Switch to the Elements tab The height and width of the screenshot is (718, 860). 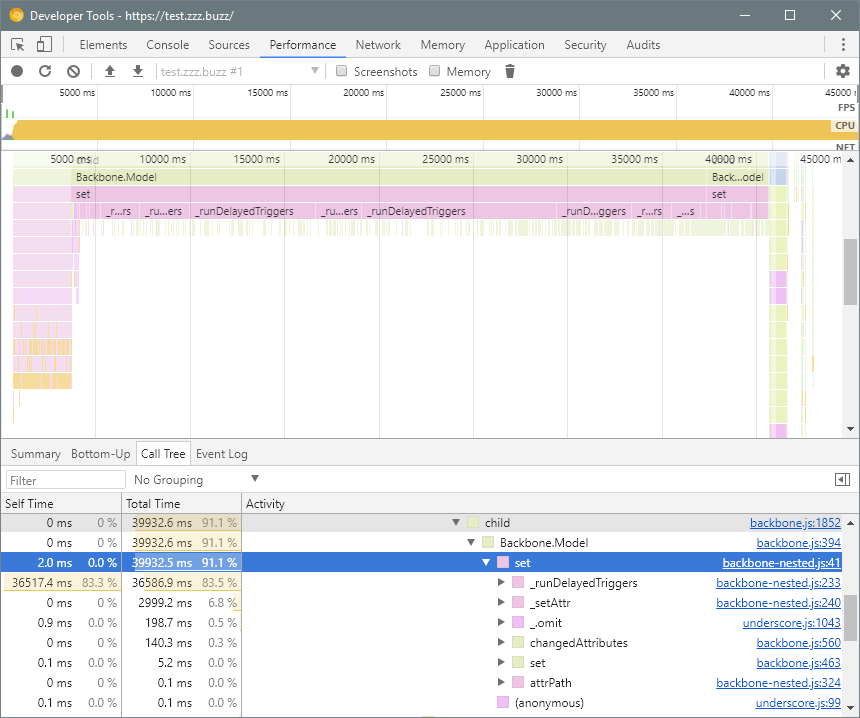tap(103, 45)
